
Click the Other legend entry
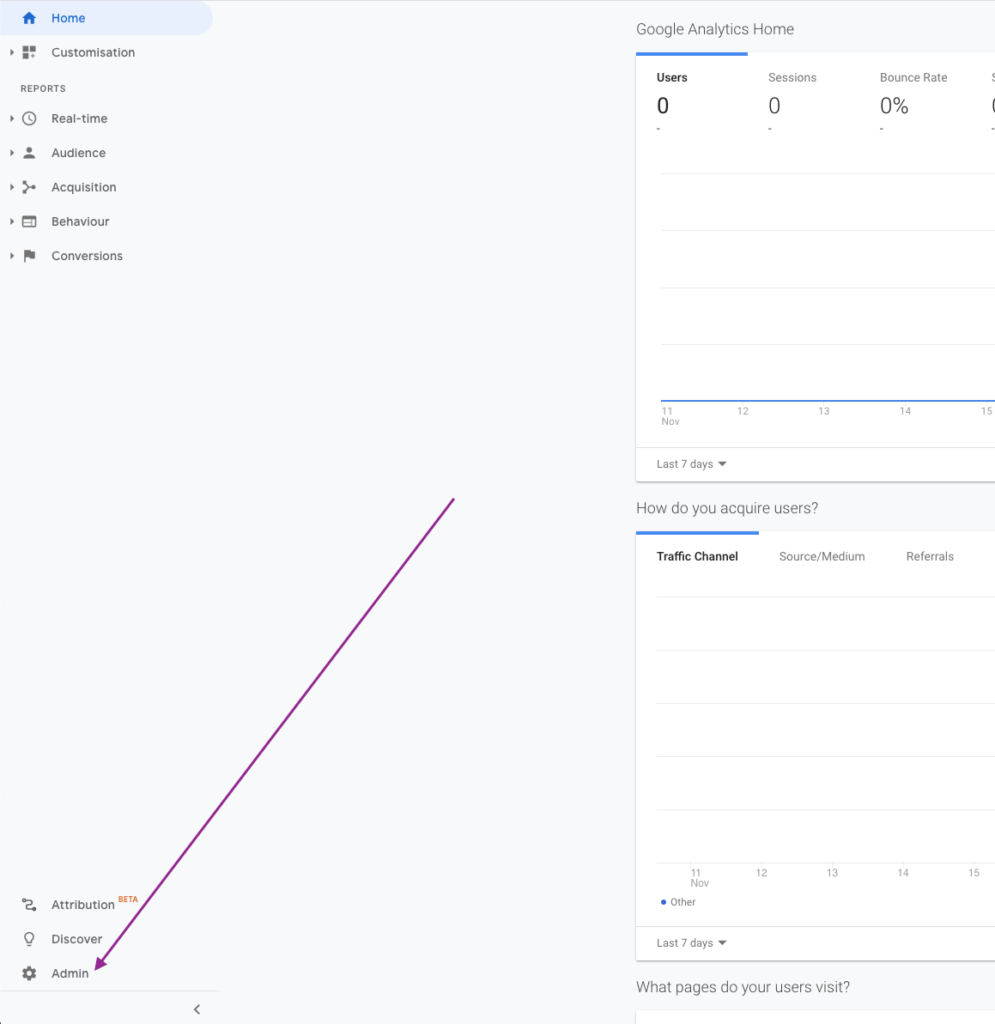678,902
